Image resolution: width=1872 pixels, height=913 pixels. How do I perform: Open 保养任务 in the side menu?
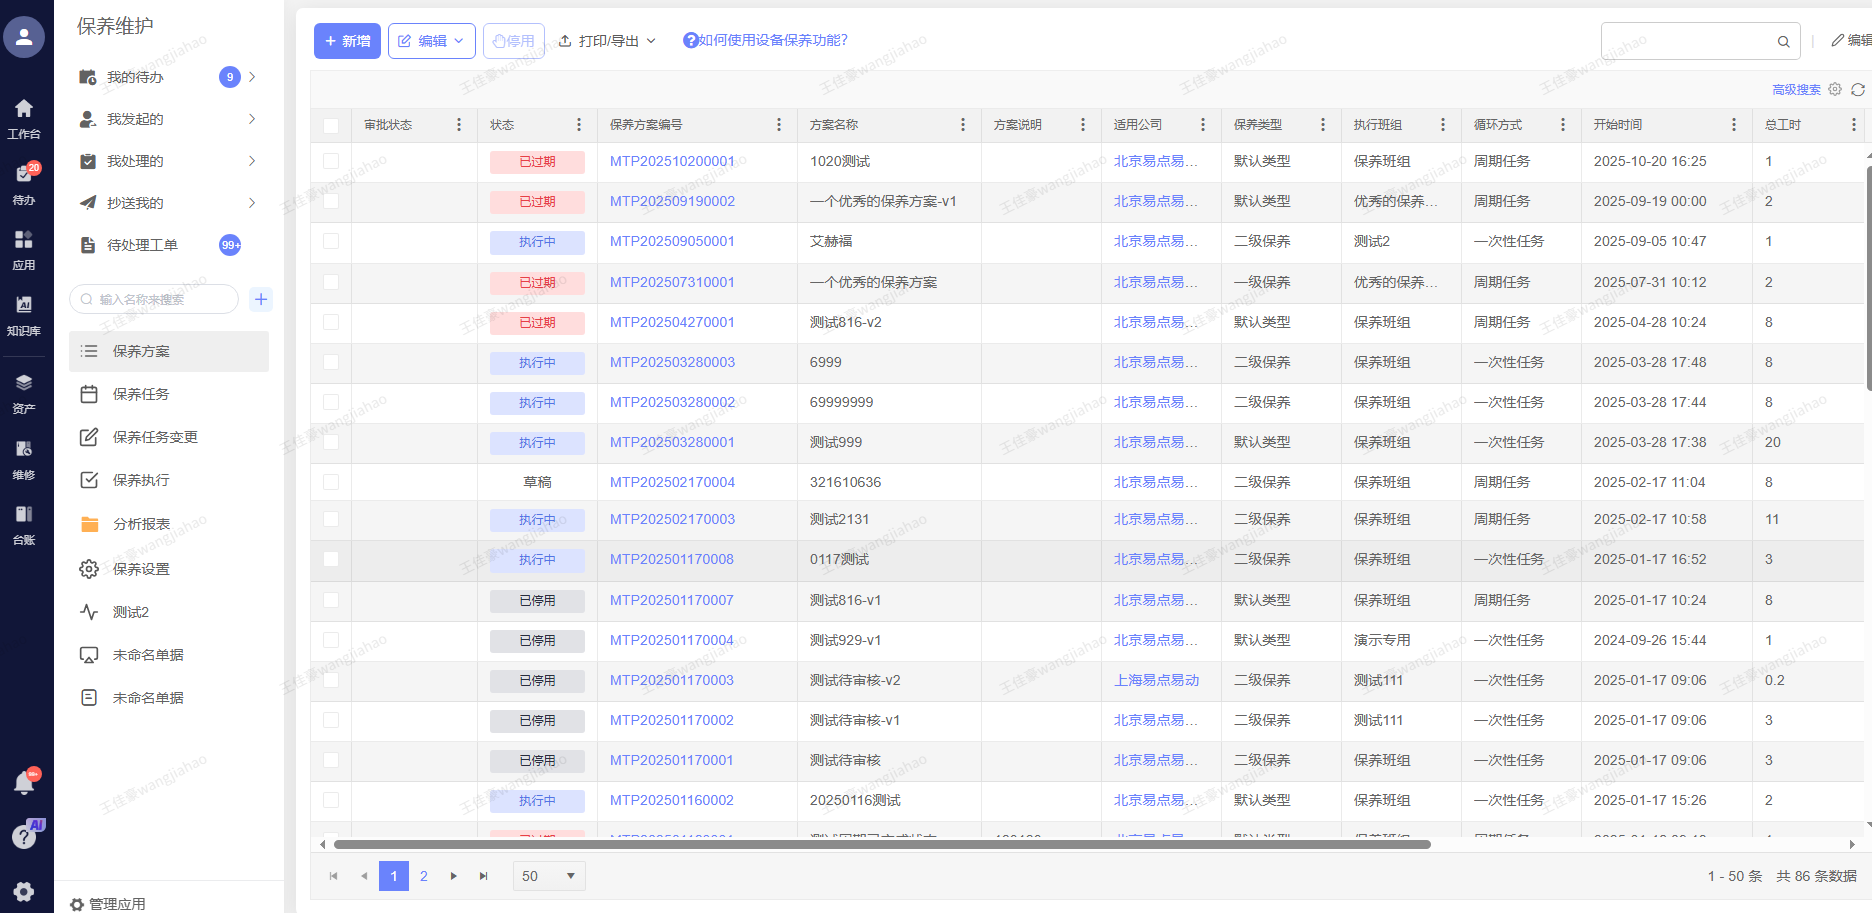tap(141, 394)
